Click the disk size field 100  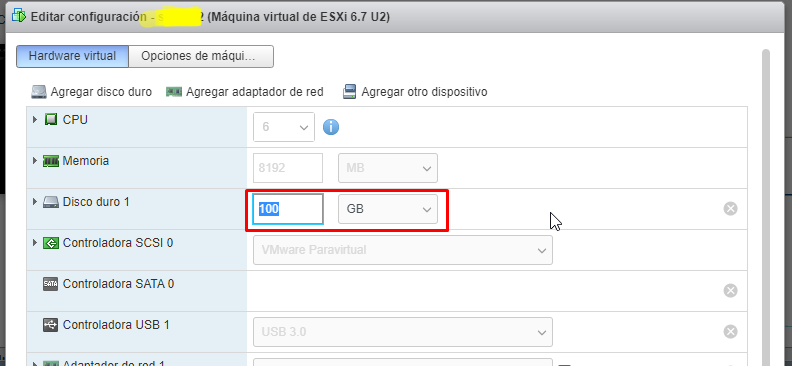[288, 209]
